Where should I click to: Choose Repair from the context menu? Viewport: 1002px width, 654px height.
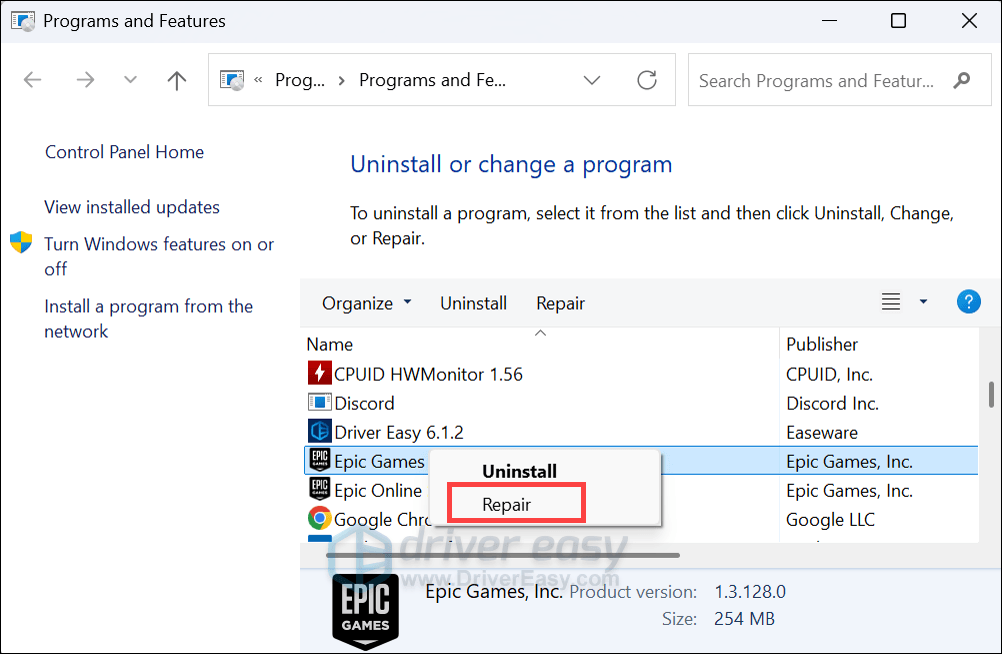(x=507, y=505)
